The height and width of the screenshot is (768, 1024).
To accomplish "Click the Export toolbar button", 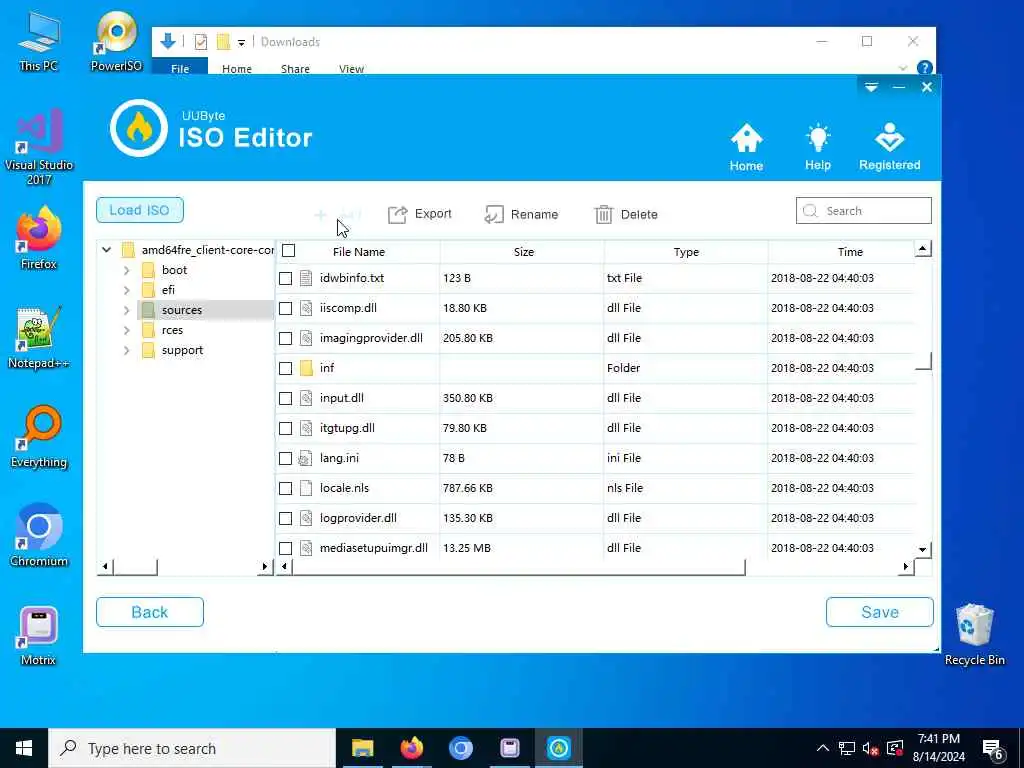I will point(419,214).
